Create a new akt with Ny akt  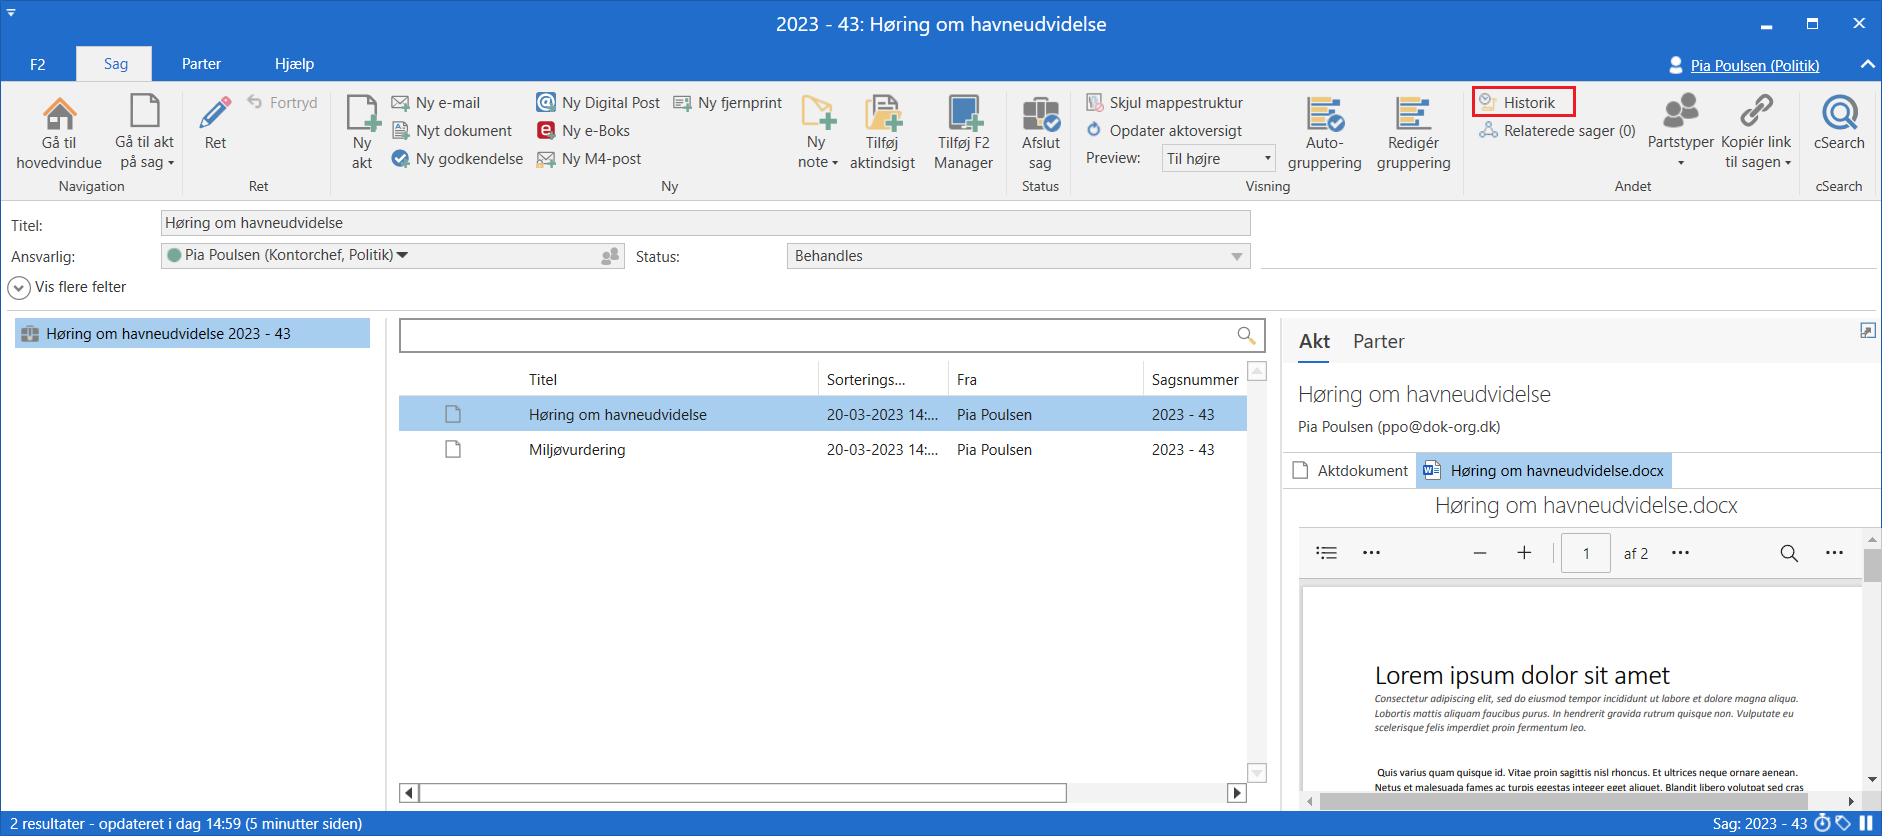(x=362, y=132)
